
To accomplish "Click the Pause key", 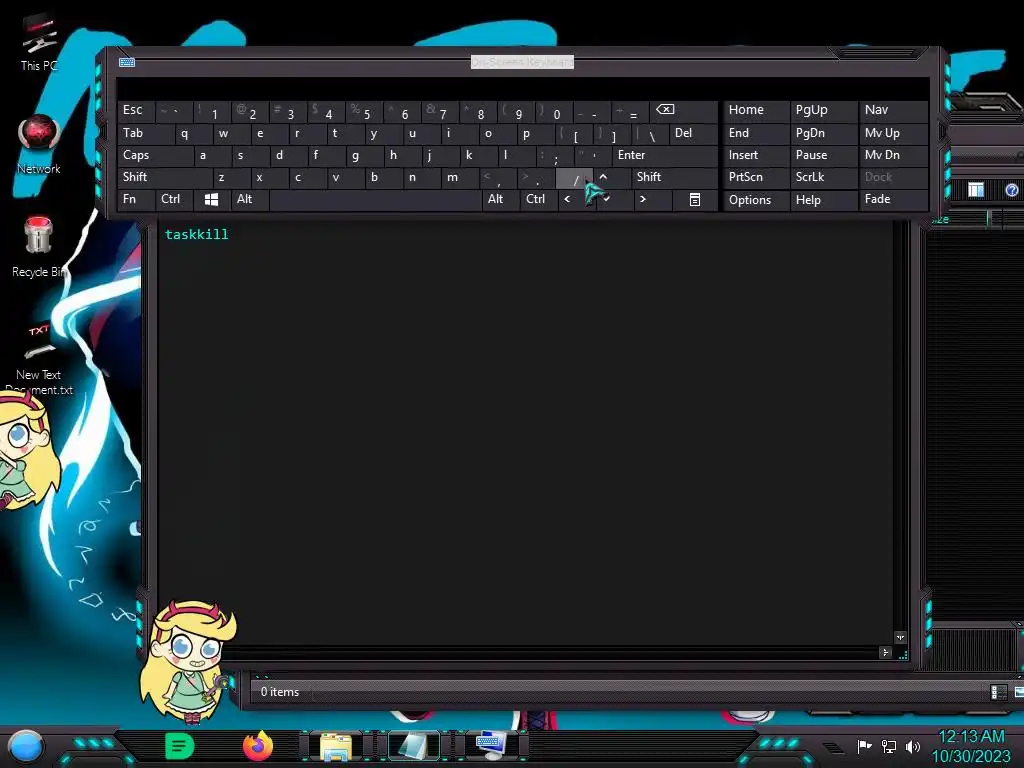I will point(822,155).
